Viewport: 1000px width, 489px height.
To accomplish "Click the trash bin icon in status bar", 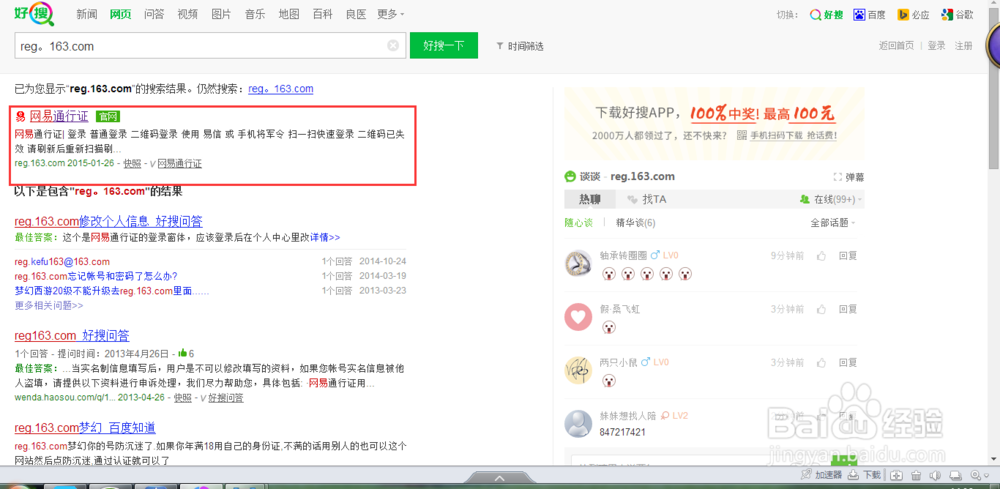I will pyautogui.click(x=916, y=475).
